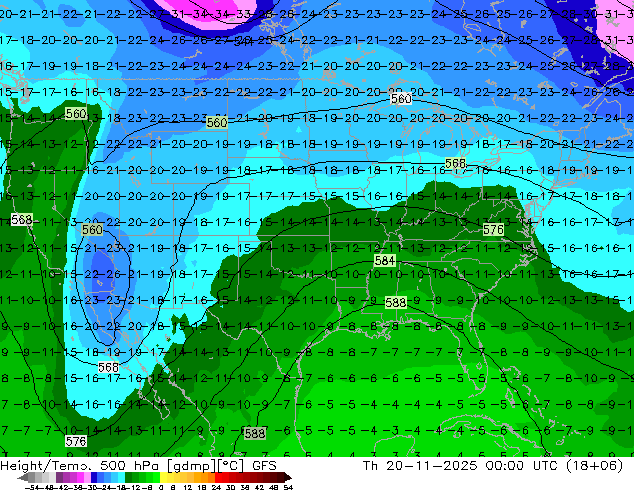Viewport: 634px width, 490px height.
Task: Click the 568 label south of the southwestern low
Action: click(108, 367)
